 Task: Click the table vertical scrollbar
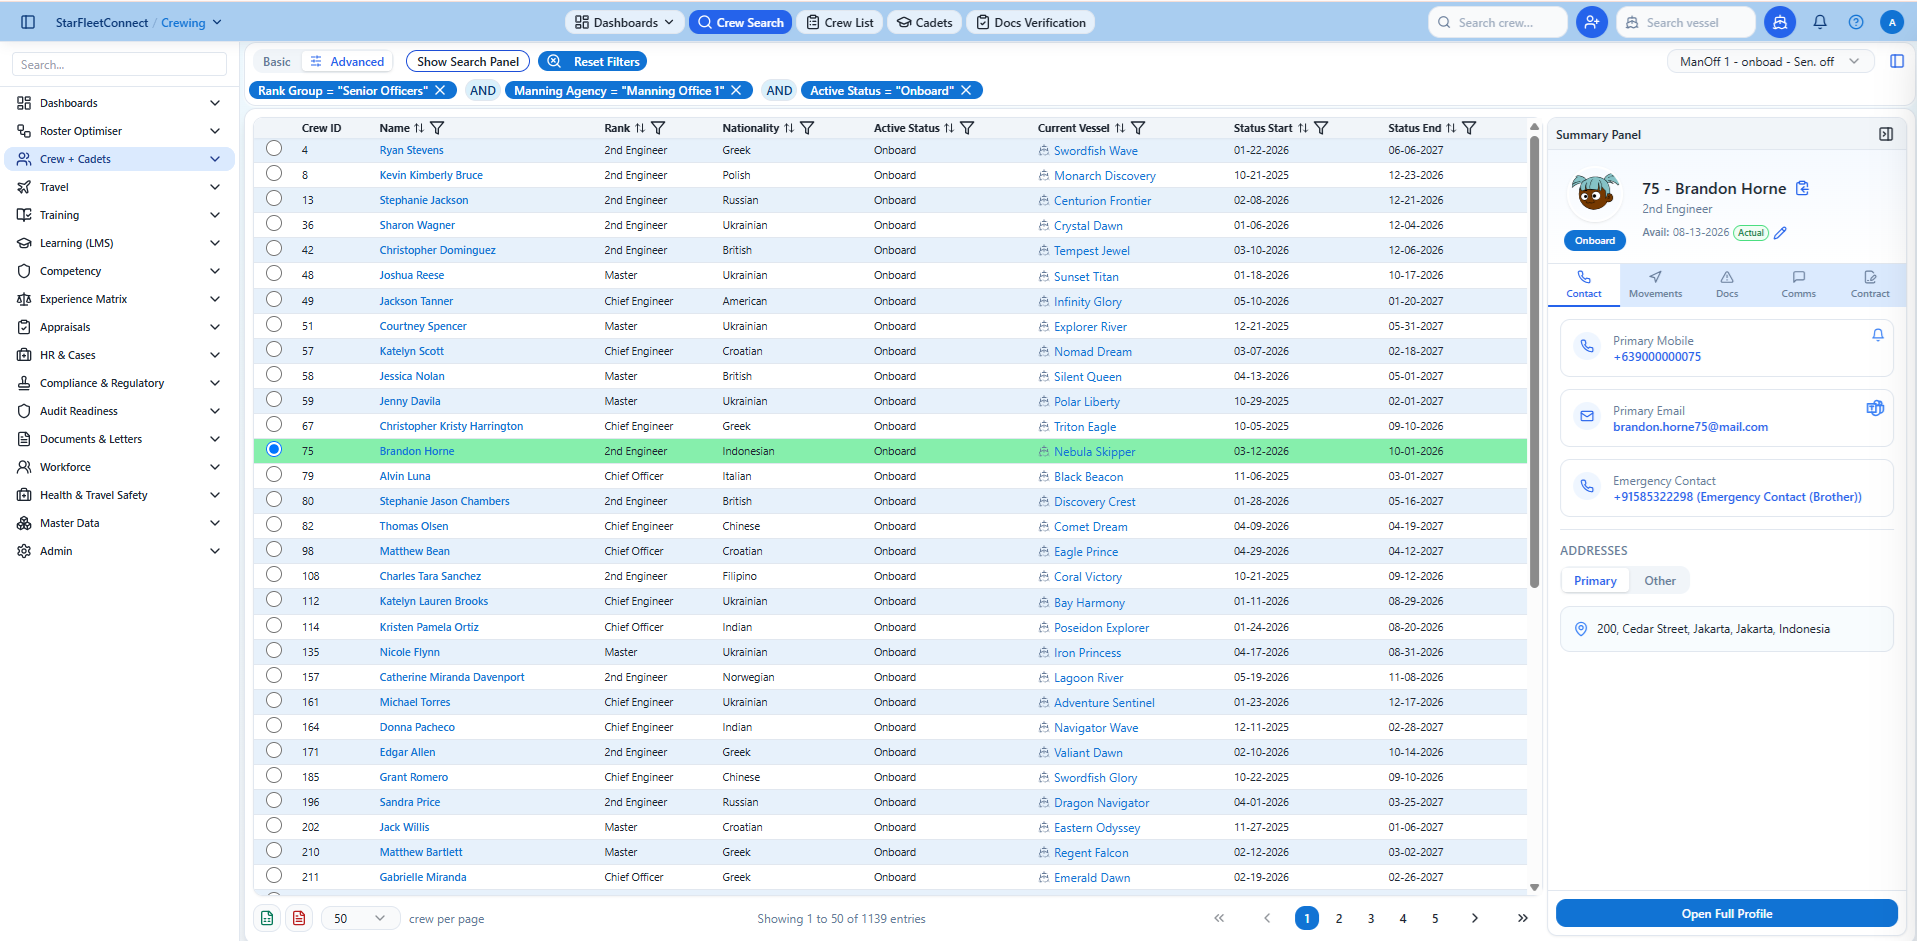point(1534,361)
